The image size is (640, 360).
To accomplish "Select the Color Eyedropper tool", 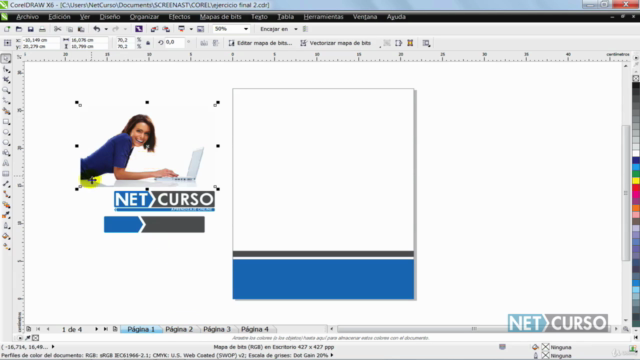I will [6, 216].
